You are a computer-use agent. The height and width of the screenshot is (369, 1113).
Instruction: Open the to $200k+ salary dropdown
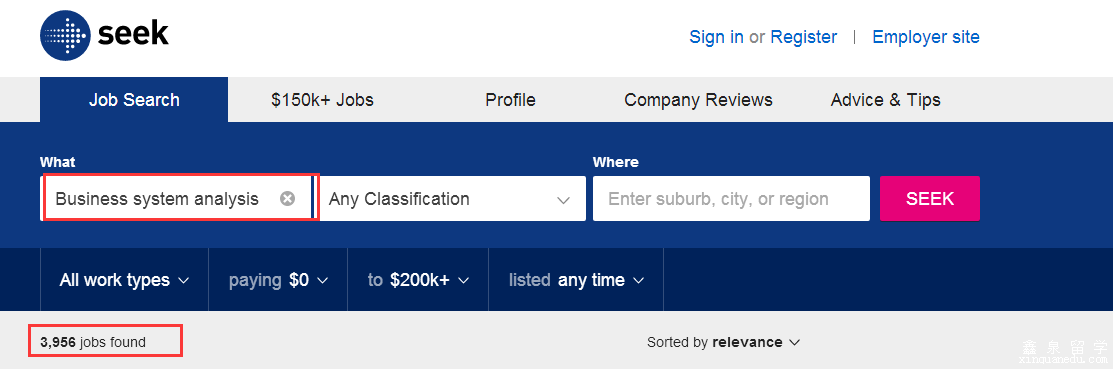pyautogui.click(x=418, y=280)
